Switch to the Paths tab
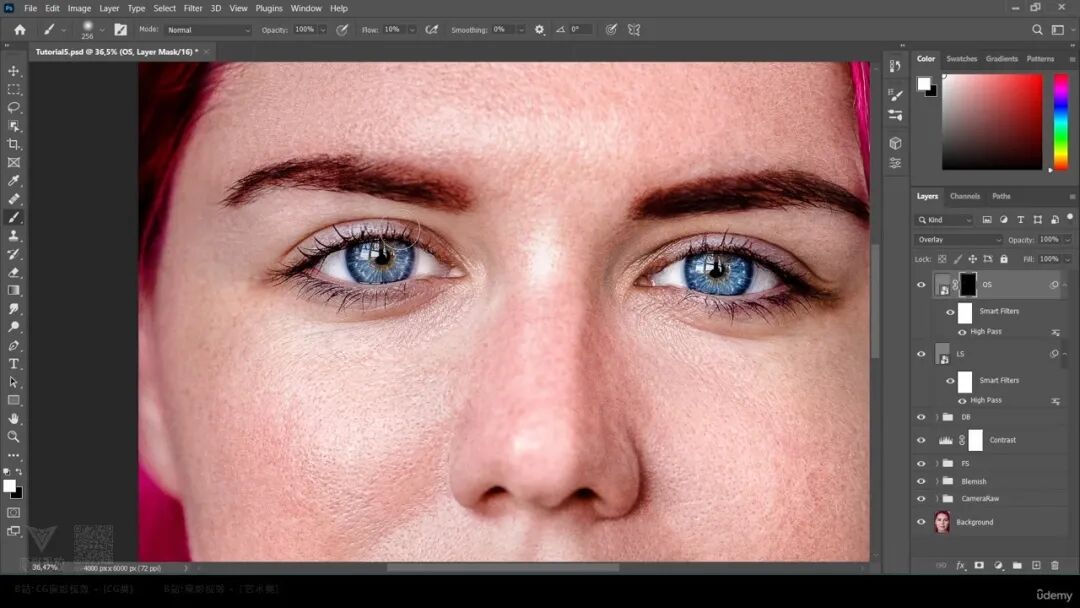 point(1001,196)
